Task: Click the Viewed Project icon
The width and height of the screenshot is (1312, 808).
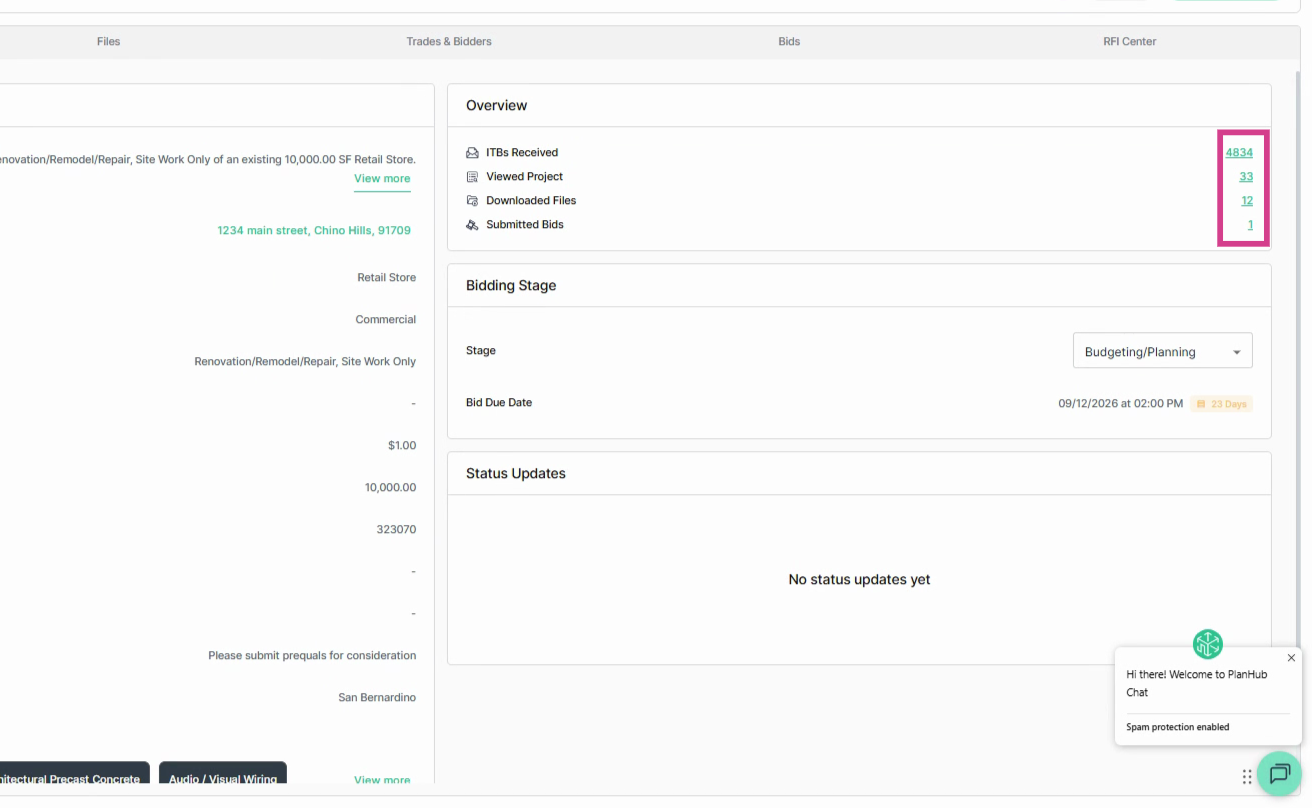Action: point(473,177)
